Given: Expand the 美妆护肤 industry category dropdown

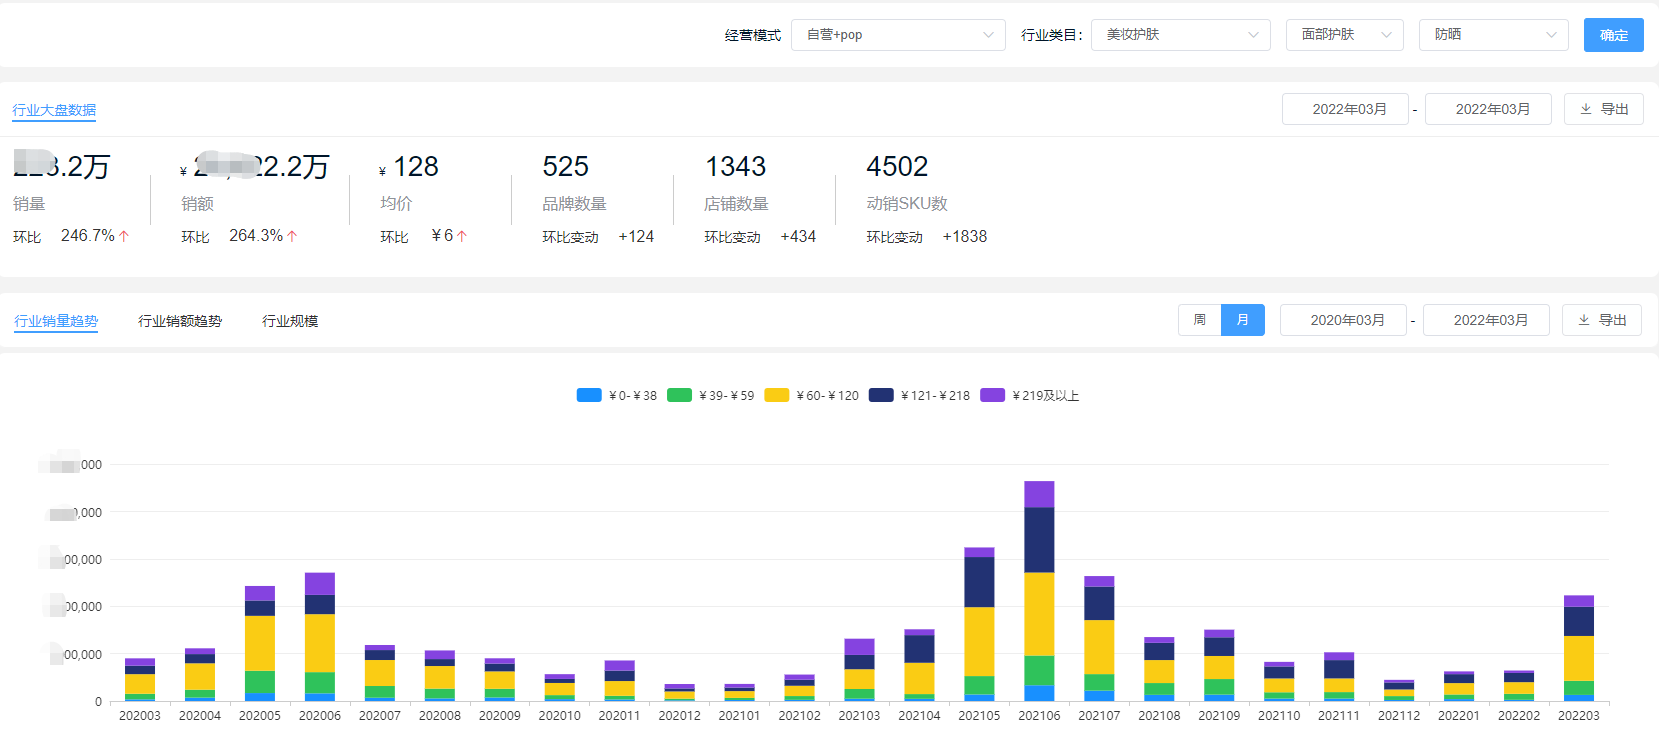Looking at the screenshot, I should (1180, 35).
